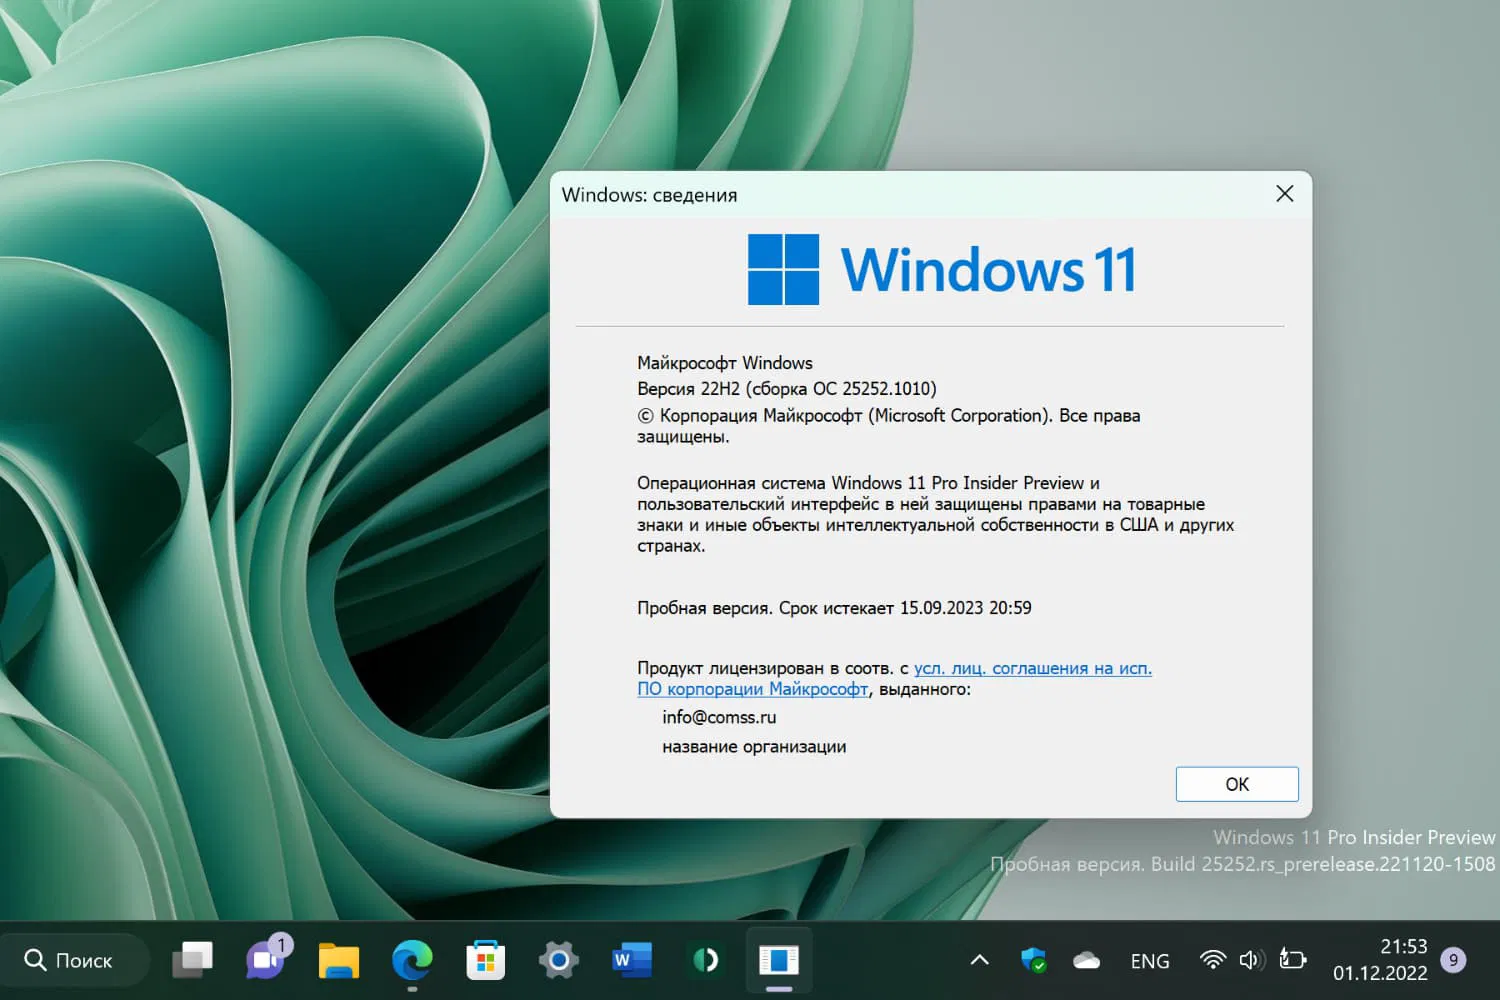
Task: Launch Microsoft Word from the taskbar
Action: [x=632, y=960]
